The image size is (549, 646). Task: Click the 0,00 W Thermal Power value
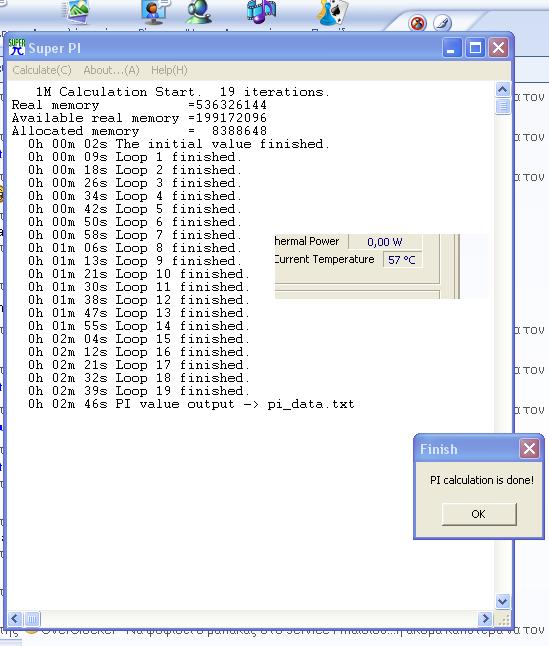tap(385, 241)
